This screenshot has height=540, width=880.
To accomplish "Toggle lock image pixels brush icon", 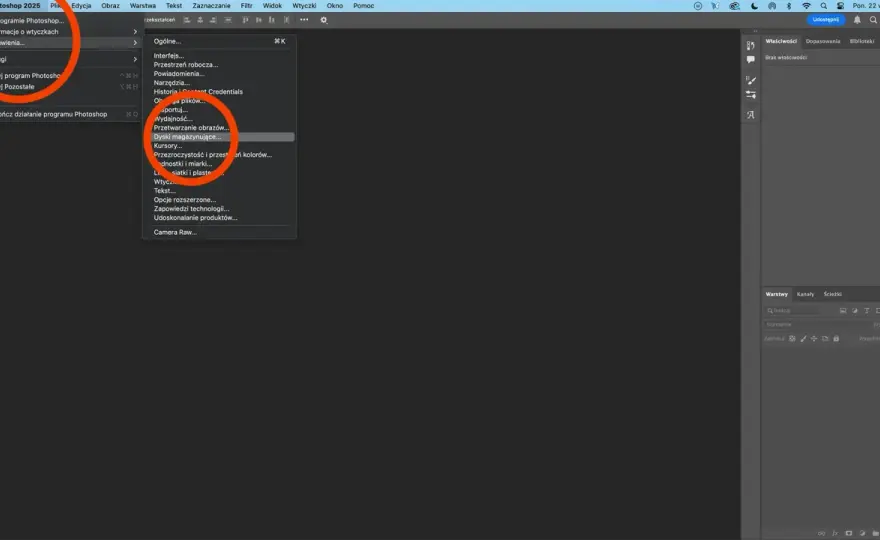I will tap(803, 338).
